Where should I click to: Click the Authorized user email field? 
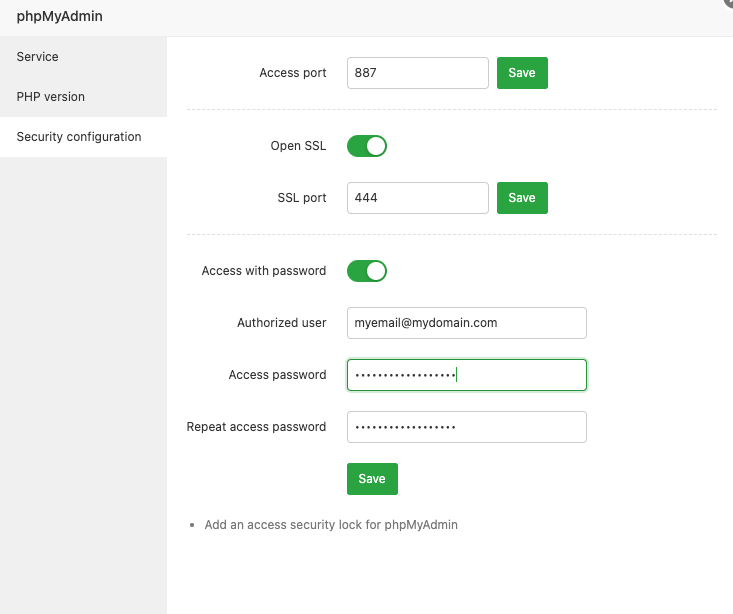[x=466, y=323]
